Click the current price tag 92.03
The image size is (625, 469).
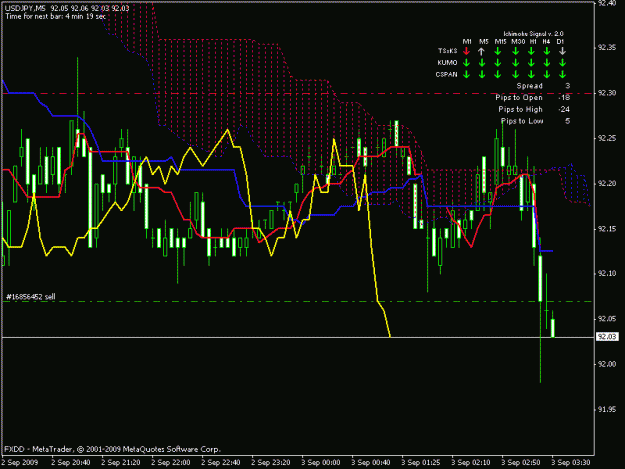click(x=607, y=337)
